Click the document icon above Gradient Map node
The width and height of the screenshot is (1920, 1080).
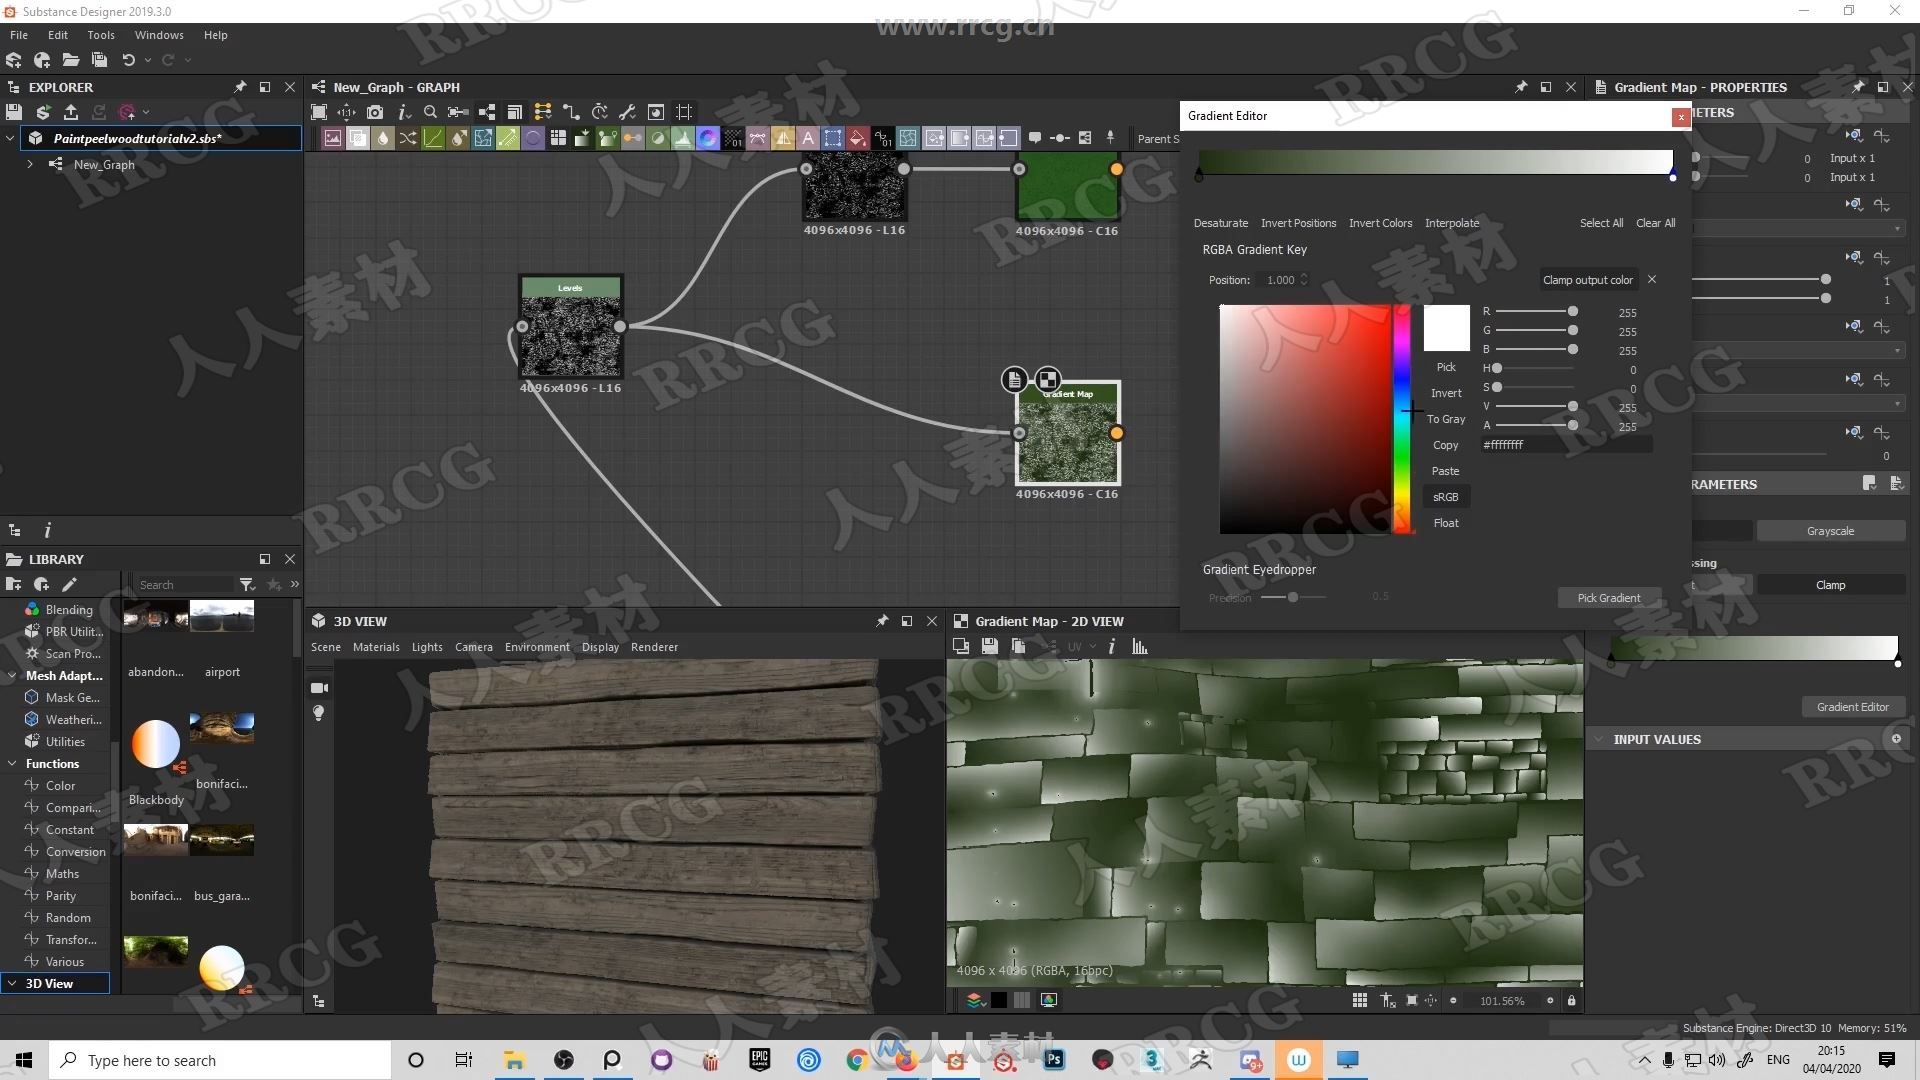click(x=1014, y=379)
